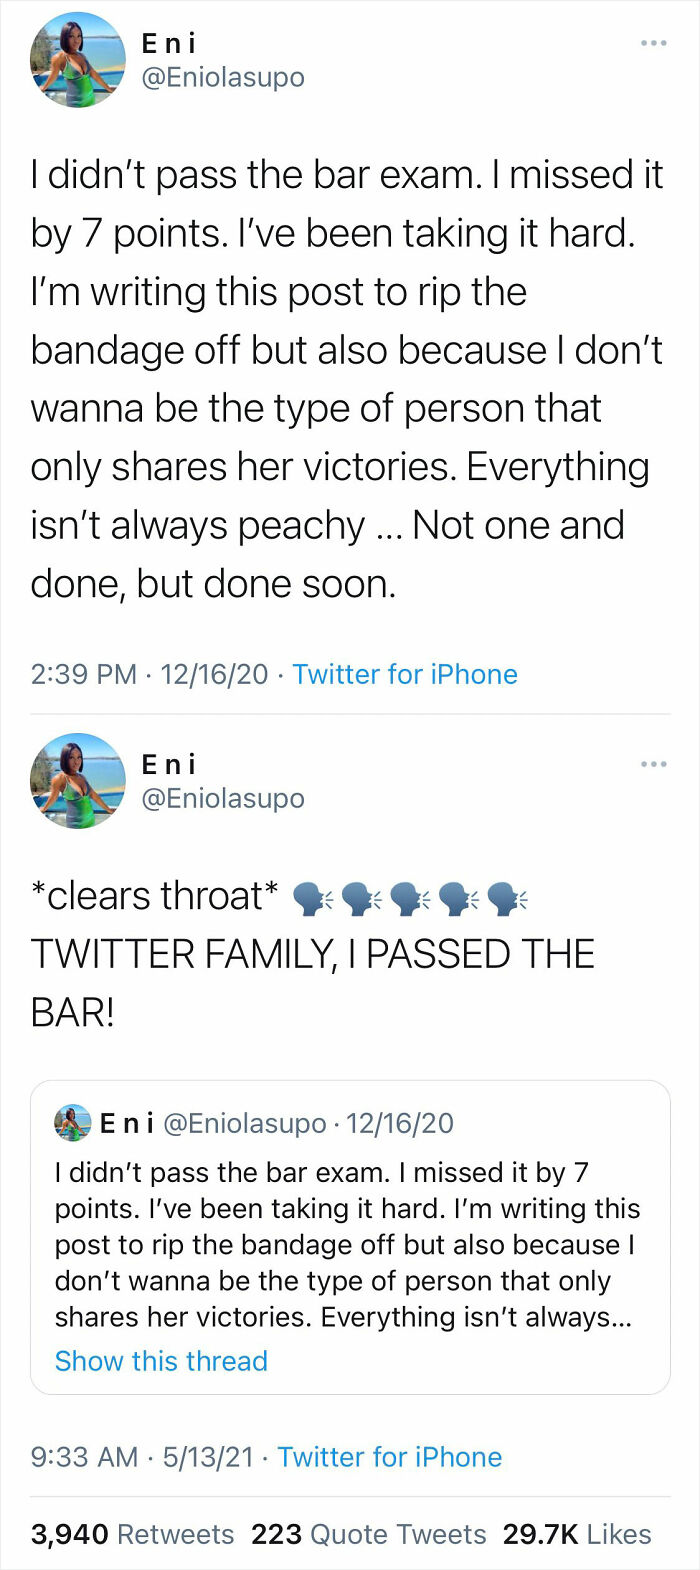Click Eni's profile picture on second tweet
The width and height of the screenshot is (700, 1570).
(77, 780)
